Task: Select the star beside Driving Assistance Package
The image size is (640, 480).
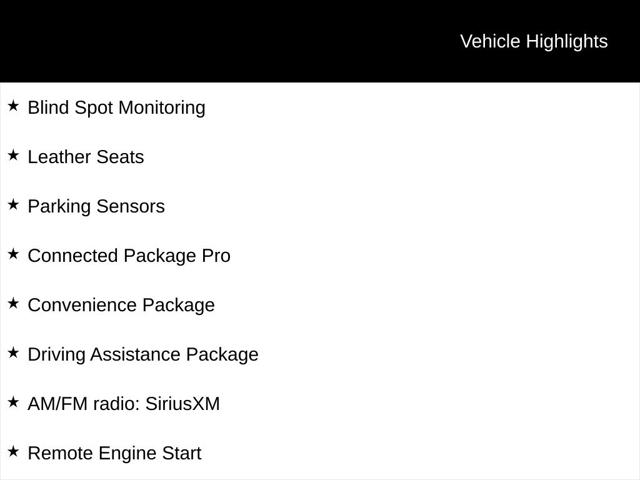Action: 13,352
